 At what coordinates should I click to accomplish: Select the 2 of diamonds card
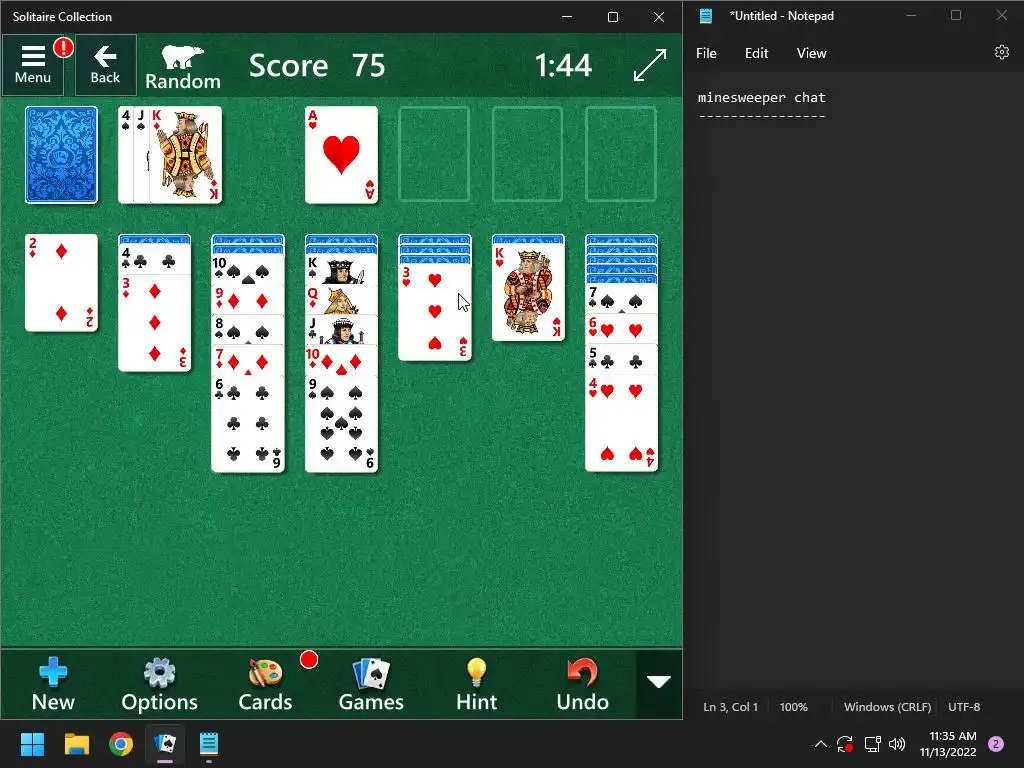pos(61,283)
